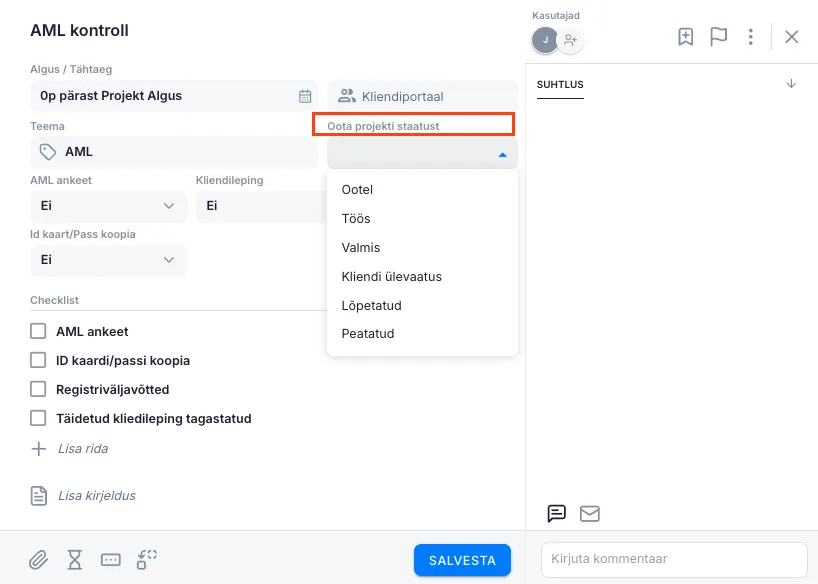Collapse the Oota projekti staatust dropdown

coord(502,154)
